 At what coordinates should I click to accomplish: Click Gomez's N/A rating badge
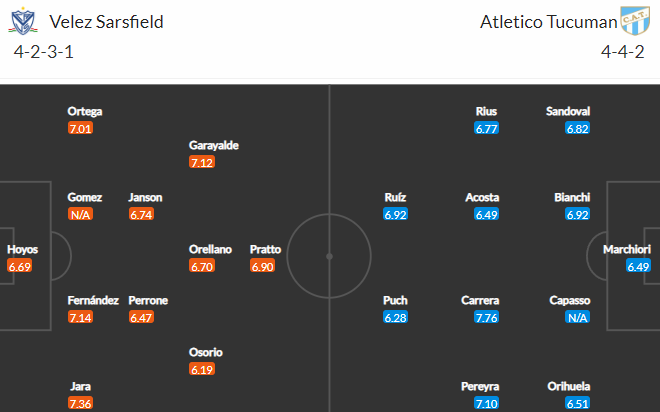pos(80,215)
